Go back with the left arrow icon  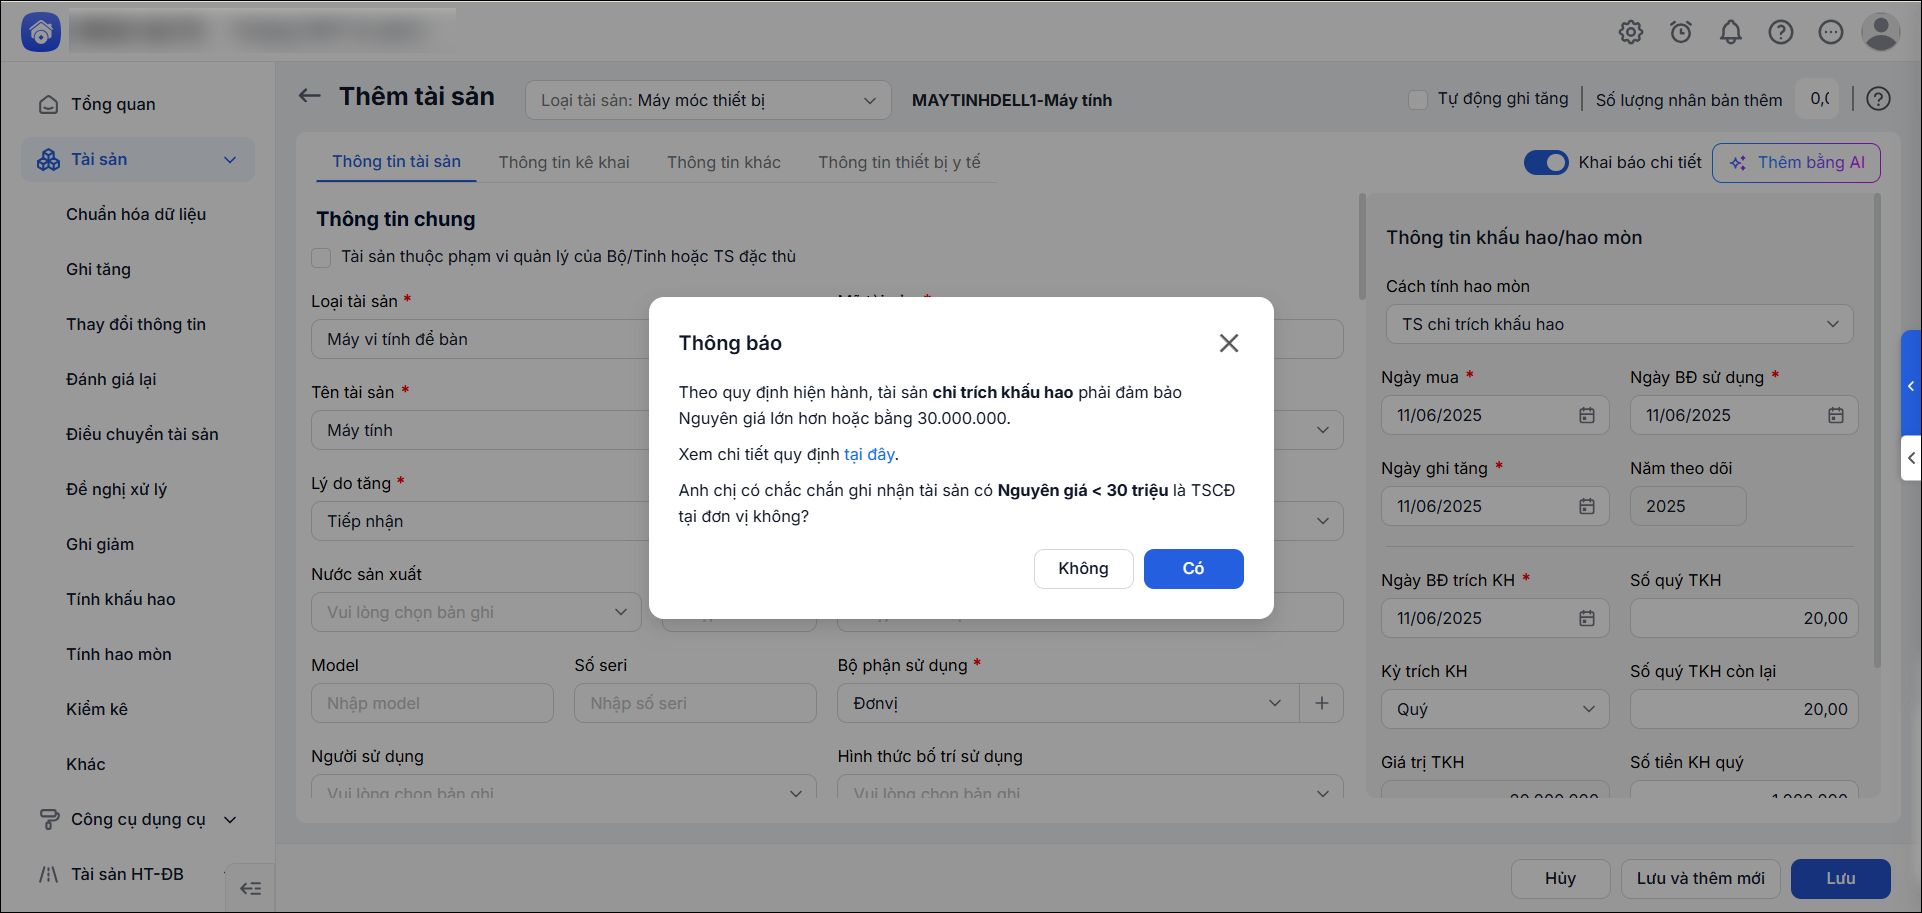[x=310, y=96]
